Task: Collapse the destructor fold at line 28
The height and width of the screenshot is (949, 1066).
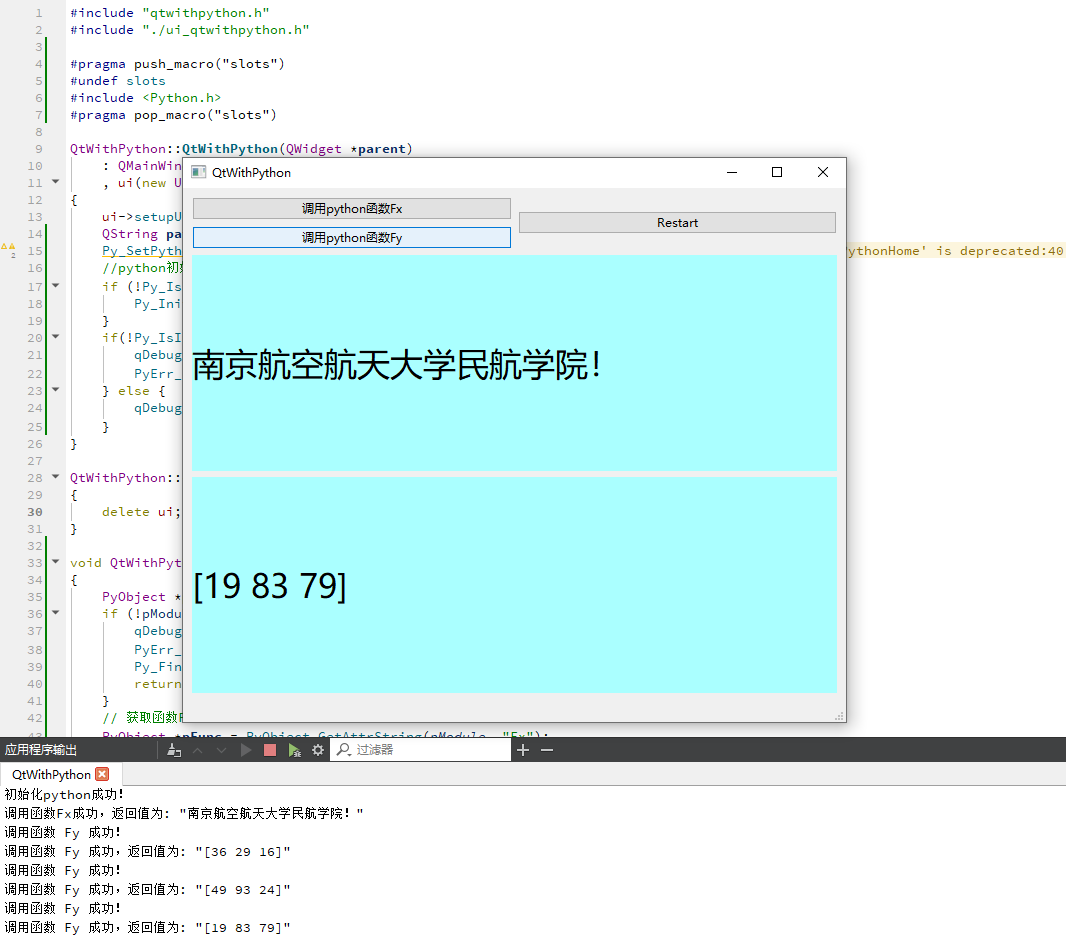Action: coord(54,477)
